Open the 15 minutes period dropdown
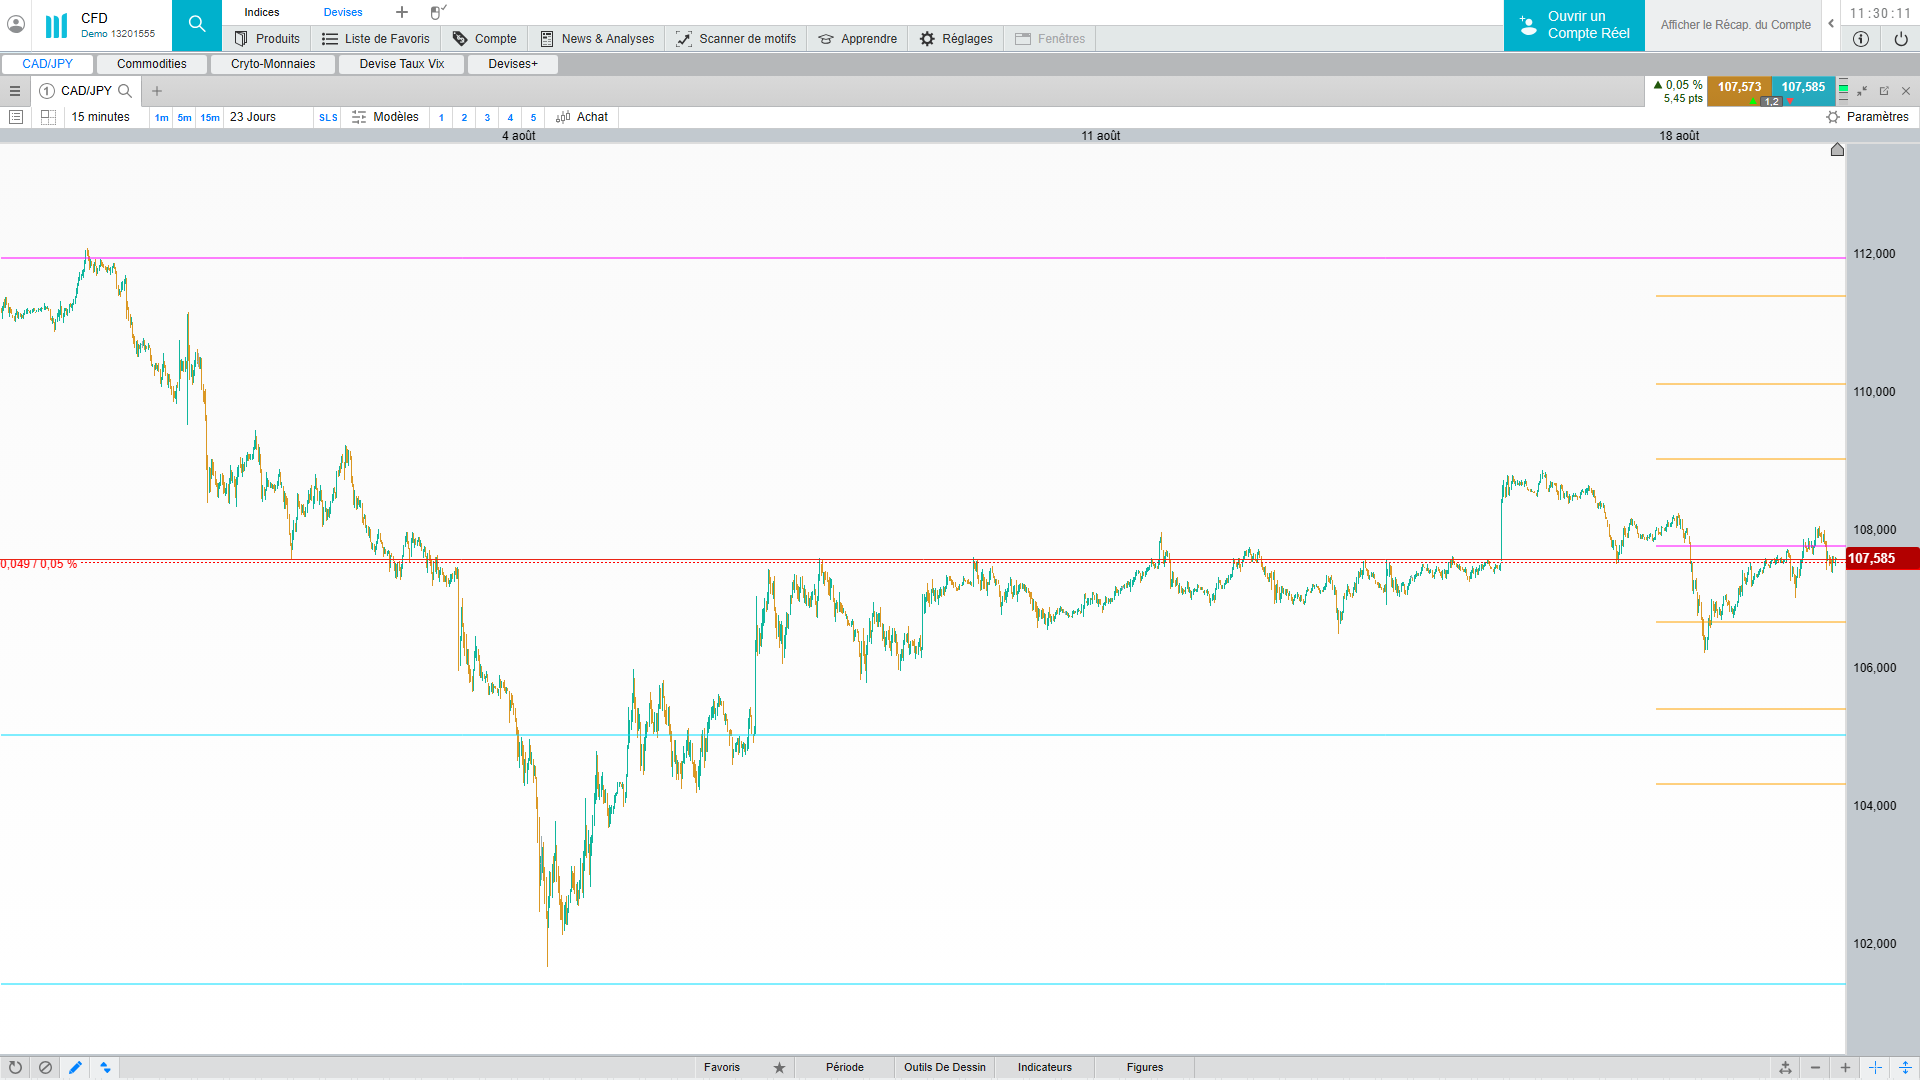 [100, 117]
